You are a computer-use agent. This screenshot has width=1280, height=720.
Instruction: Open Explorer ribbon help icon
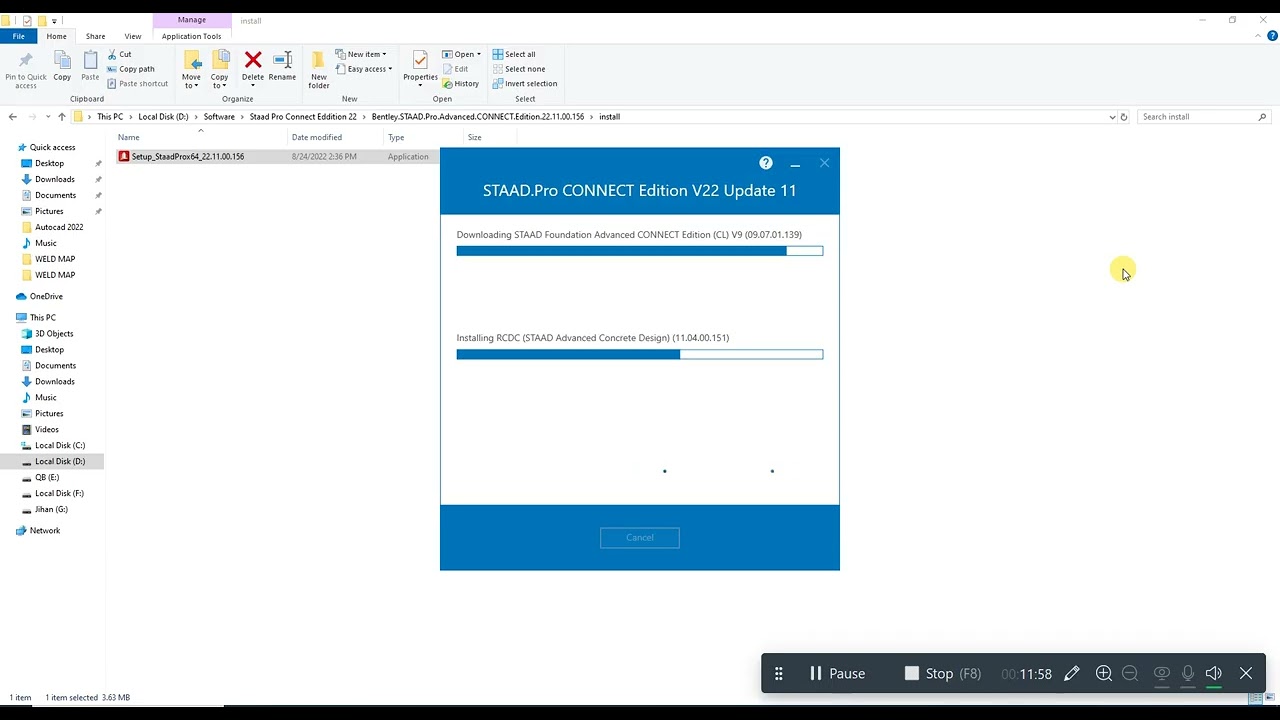[x=1272, y=36]
